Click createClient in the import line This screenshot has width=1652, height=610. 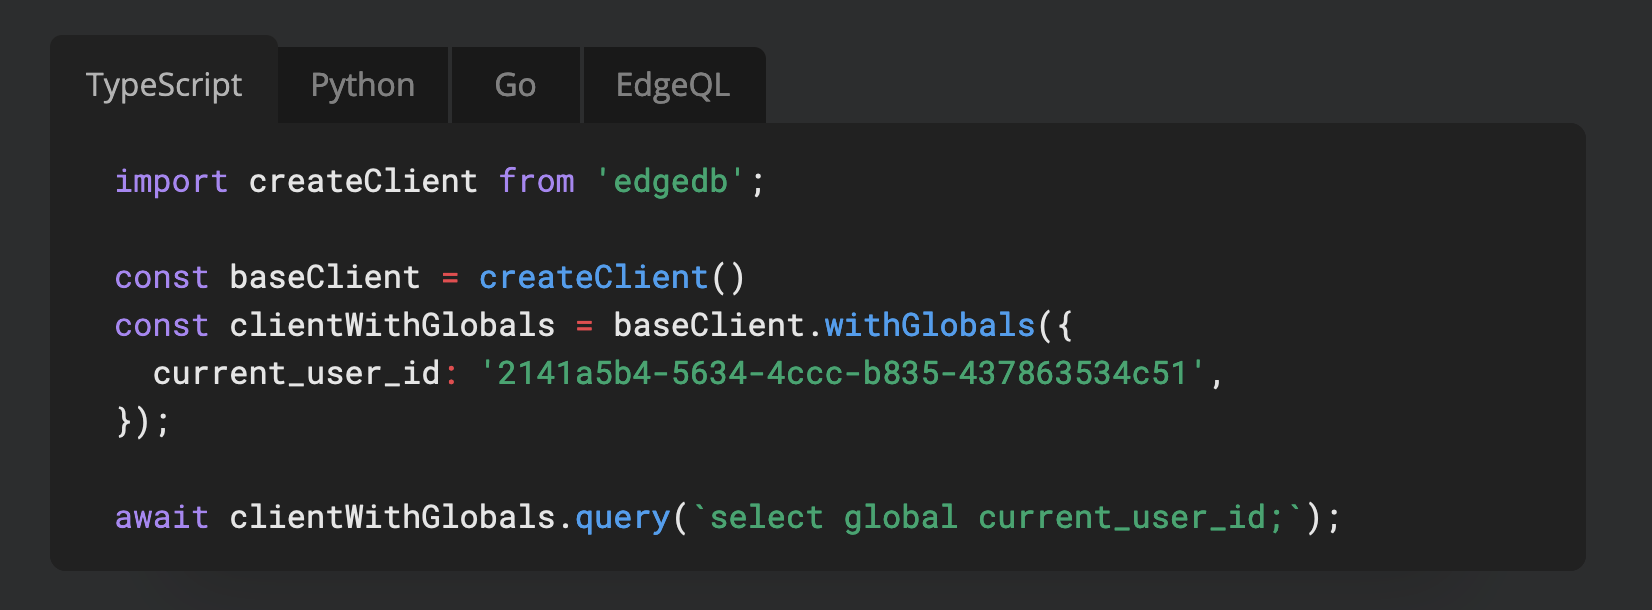click(x=363, y=181)
